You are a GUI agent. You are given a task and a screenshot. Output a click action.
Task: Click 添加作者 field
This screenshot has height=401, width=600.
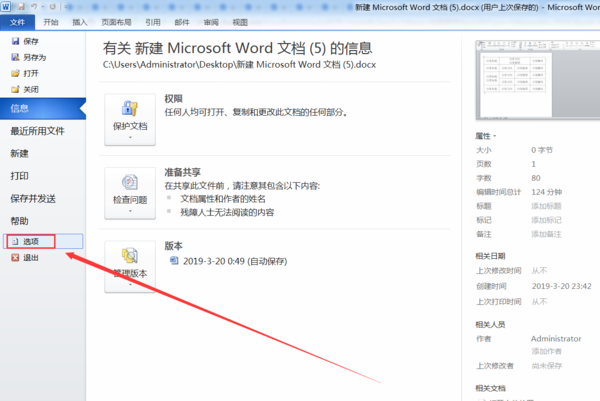click(546, 351)
